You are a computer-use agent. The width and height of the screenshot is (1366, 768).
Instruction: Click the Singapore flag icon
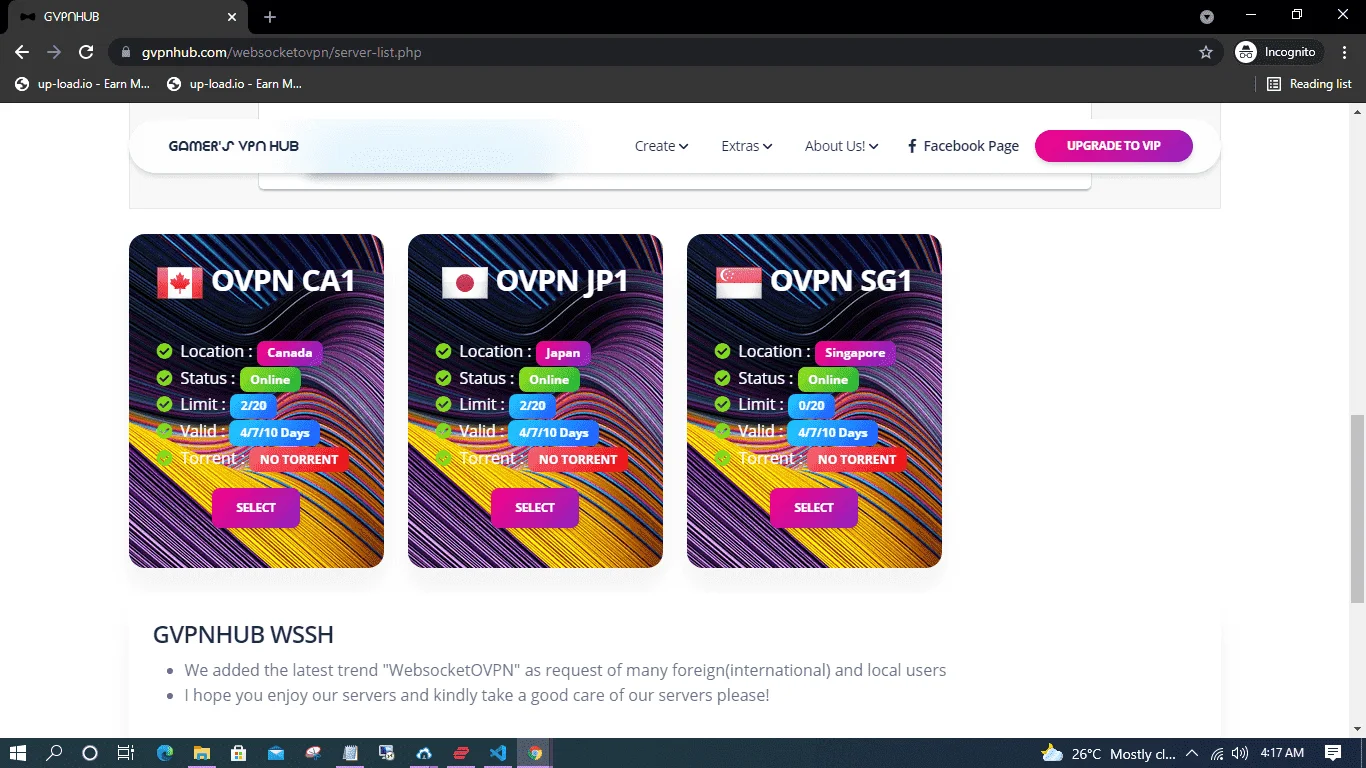pos(738,283)
